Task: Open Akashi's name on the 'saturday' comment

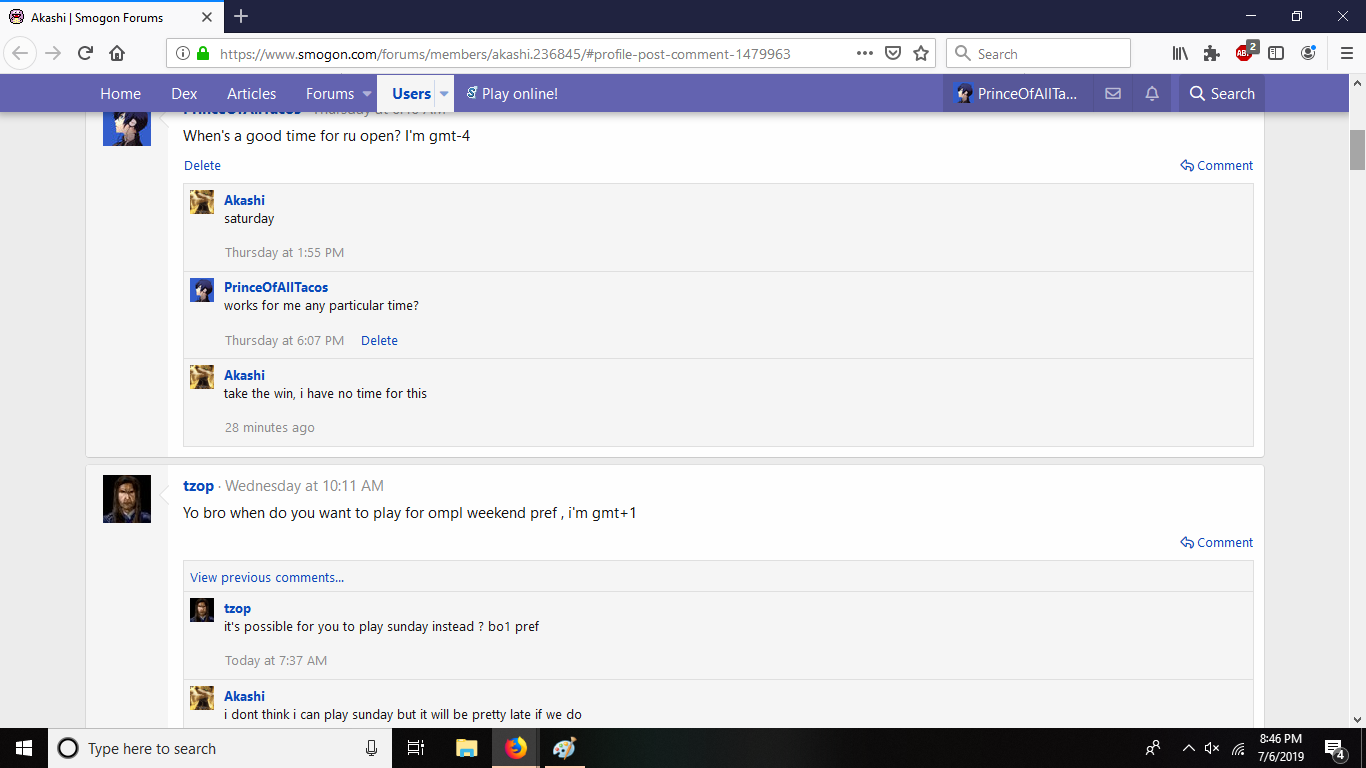Action: click(244, 200)
